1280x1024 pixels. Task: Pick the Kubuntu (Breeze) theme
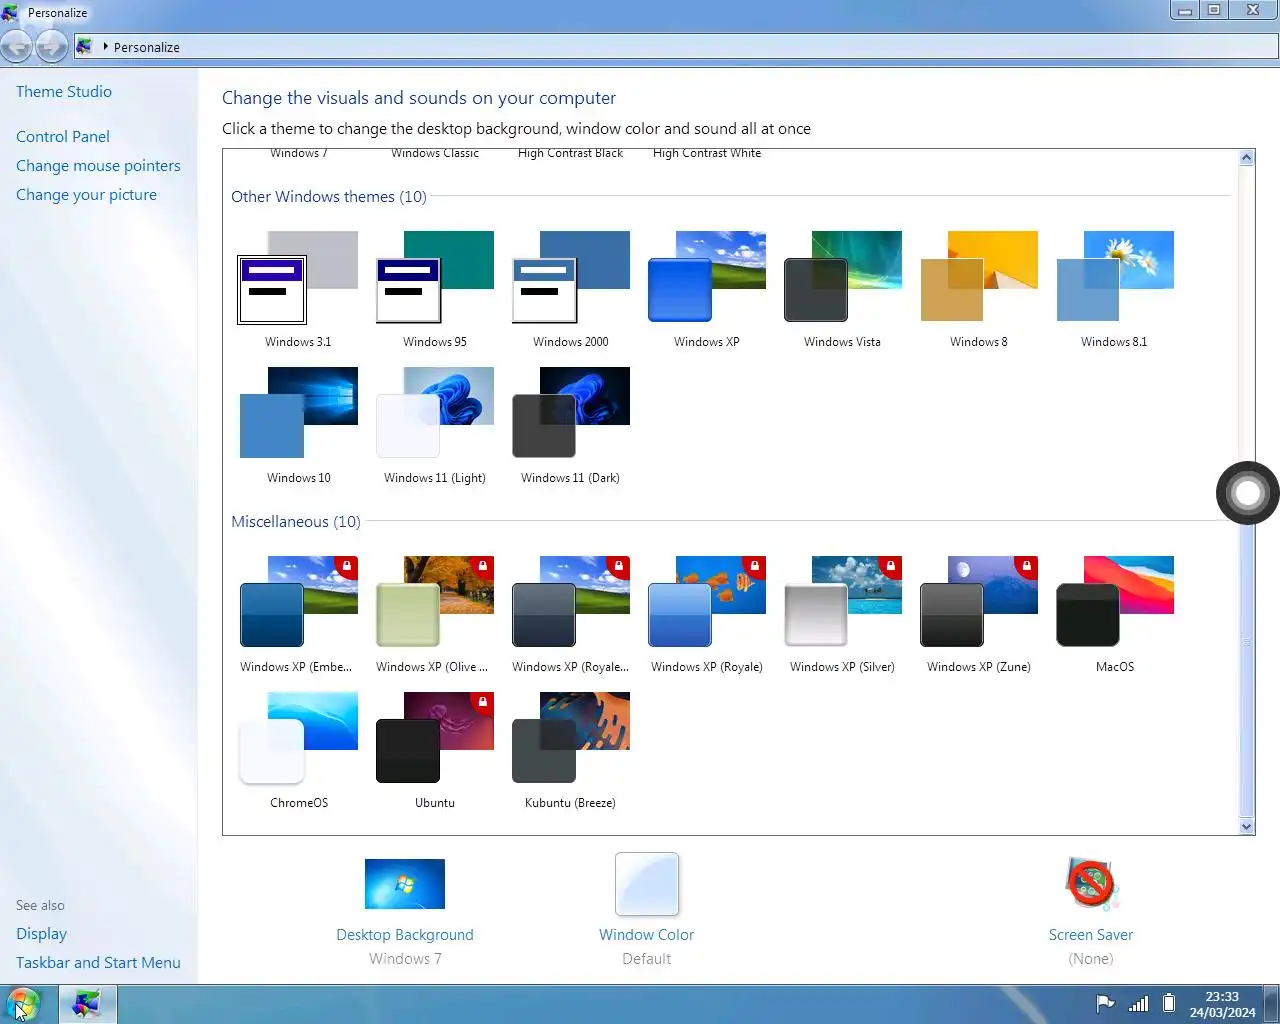571,750
